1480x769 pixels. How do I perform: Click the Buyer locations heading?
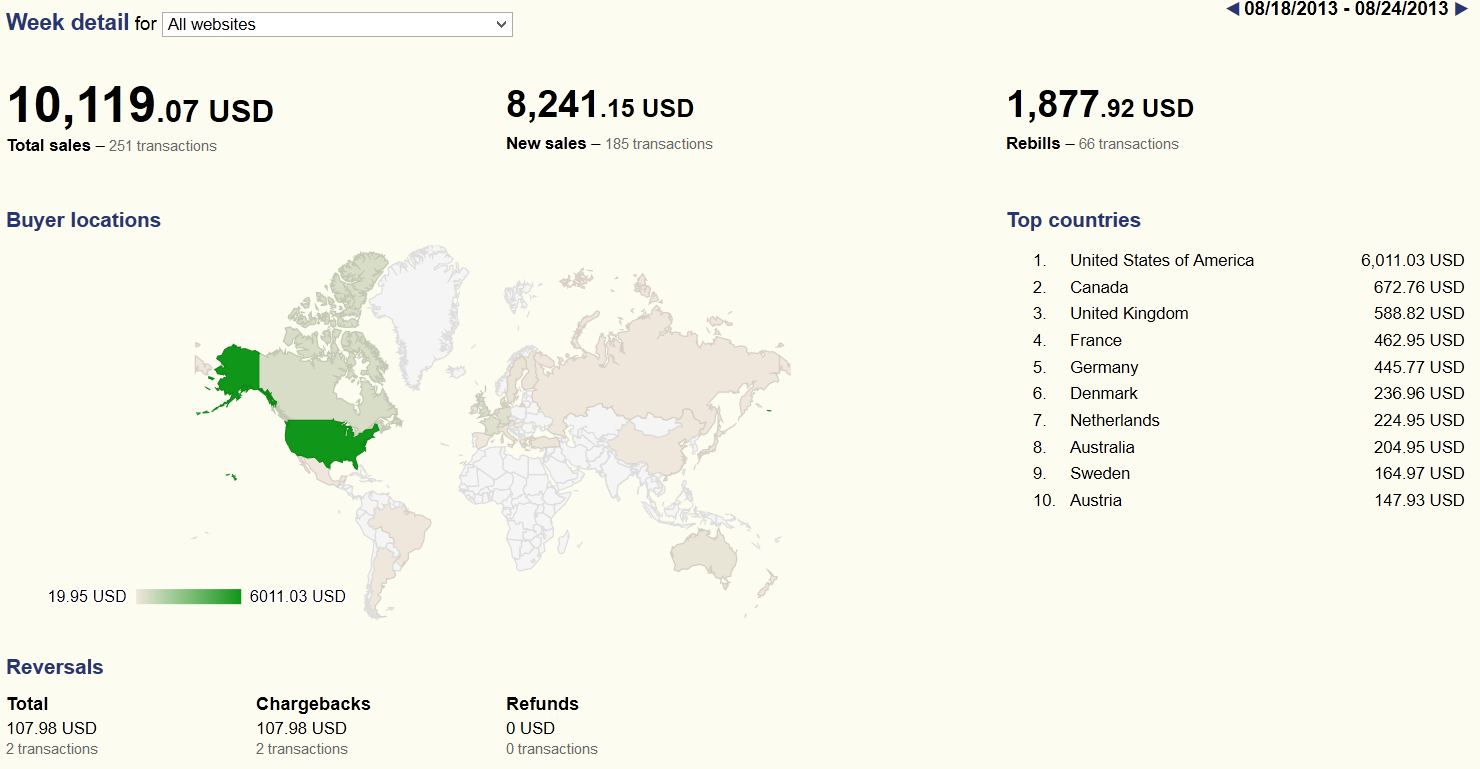click(84, 220)
